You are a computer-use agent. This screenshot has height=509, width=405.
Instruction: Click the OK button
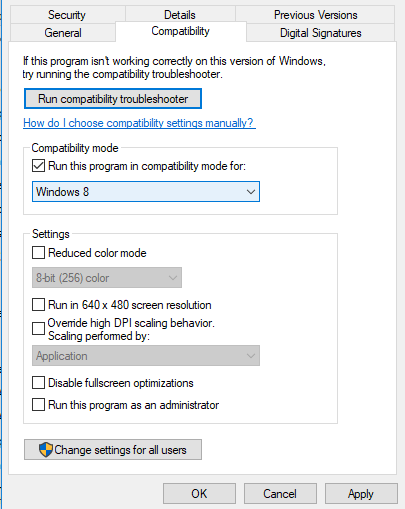pyautogui.click(x=199, y=494)
